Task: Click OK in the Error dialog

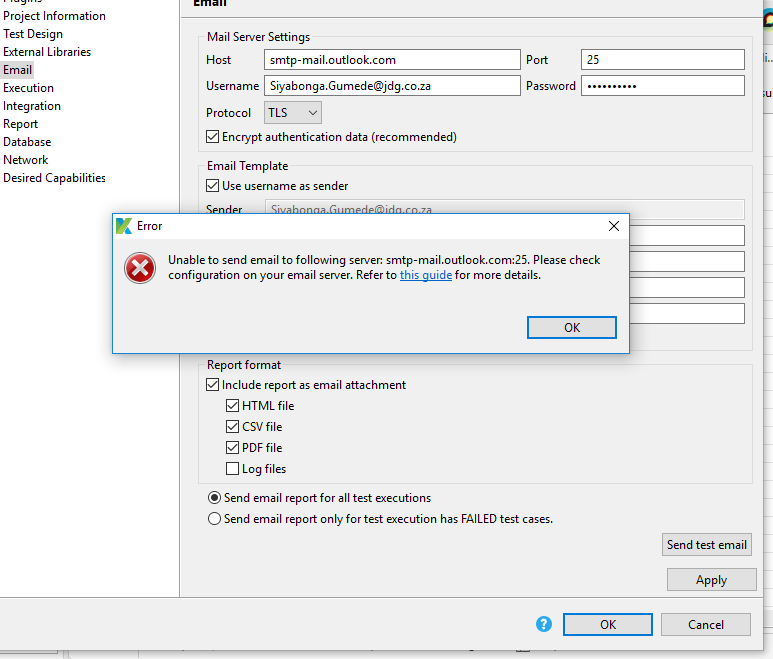Action: [571, 328]
